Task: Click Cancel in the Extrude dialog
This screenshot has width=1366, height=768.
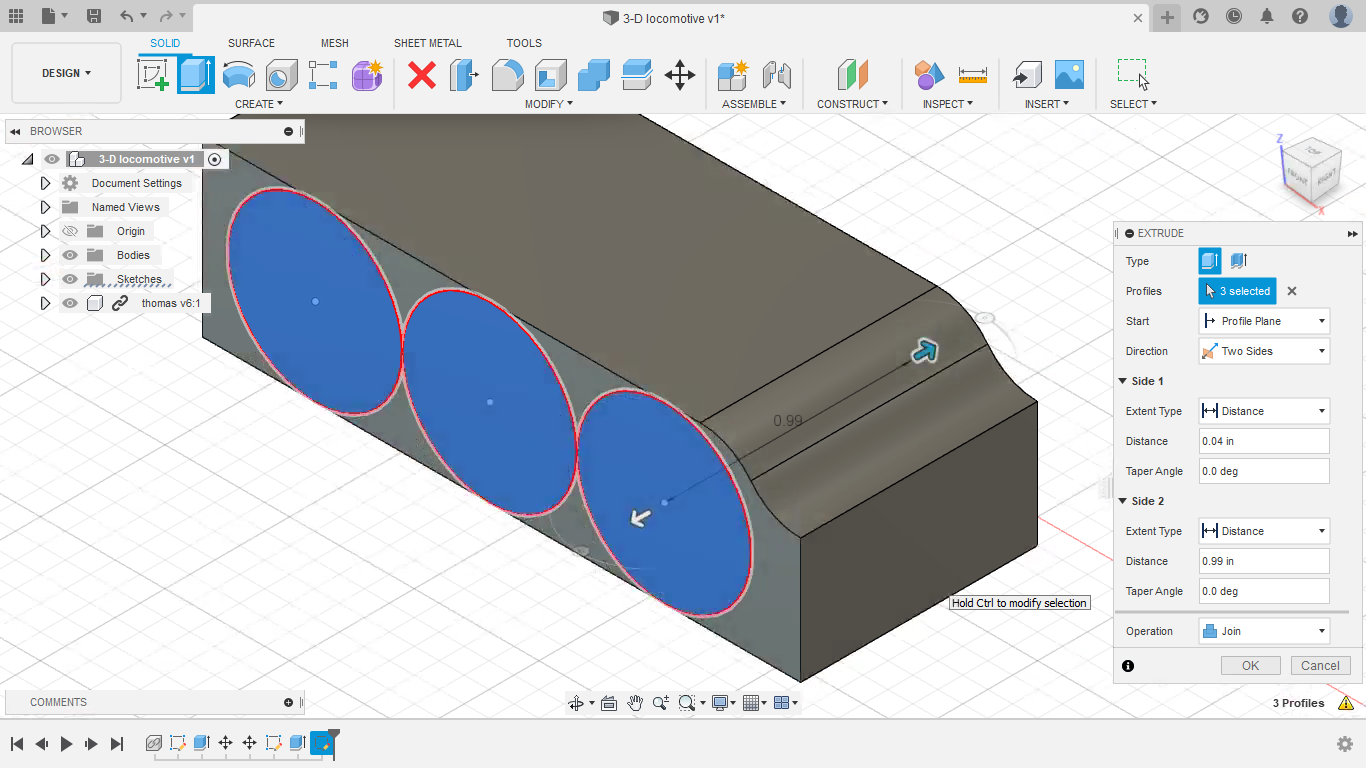Action: click(x=1320, y=665)
